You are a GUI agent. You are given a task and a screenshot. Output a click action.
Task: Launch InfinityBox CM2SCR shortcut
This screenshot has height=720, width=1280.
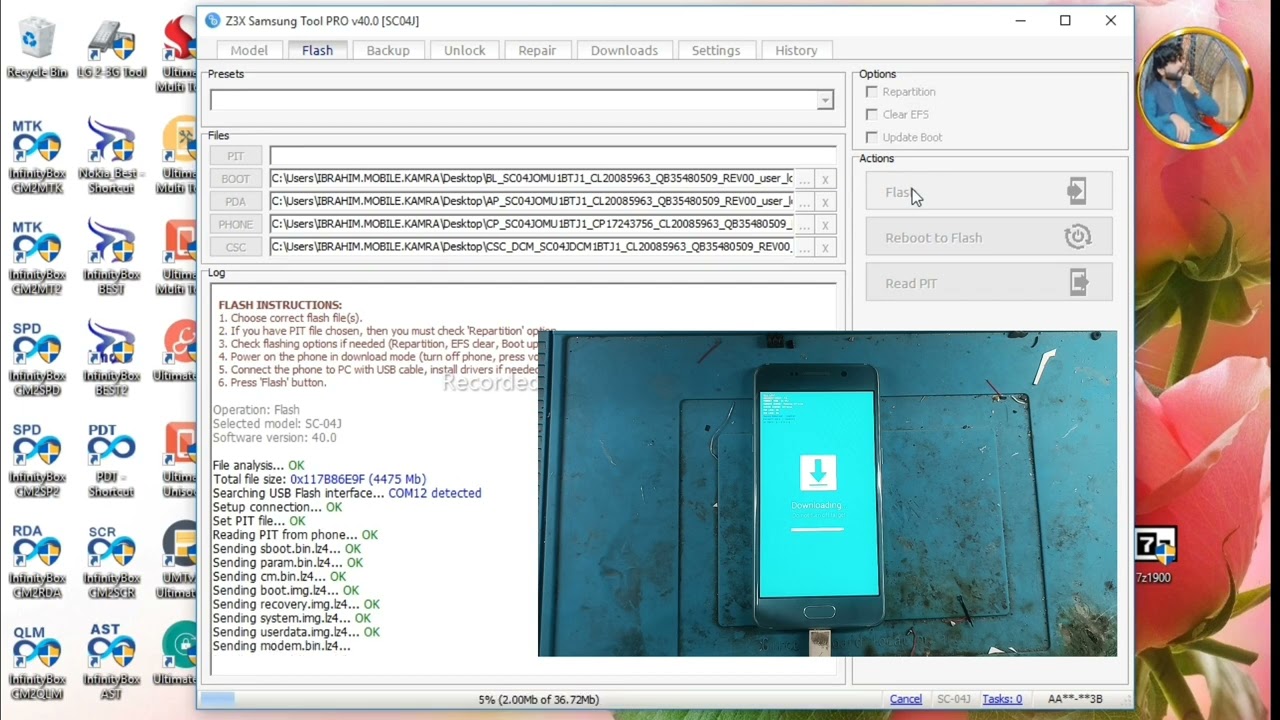pos(111,562)
